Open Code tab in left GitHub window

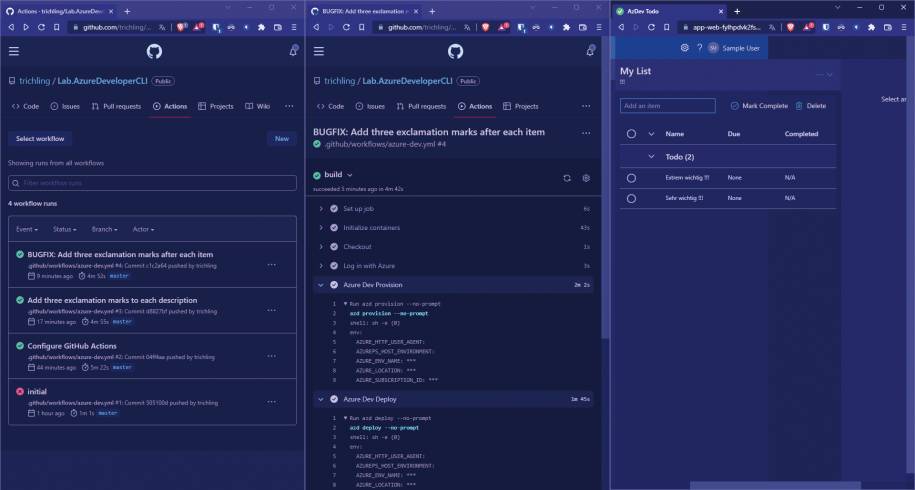coord(25,107)
